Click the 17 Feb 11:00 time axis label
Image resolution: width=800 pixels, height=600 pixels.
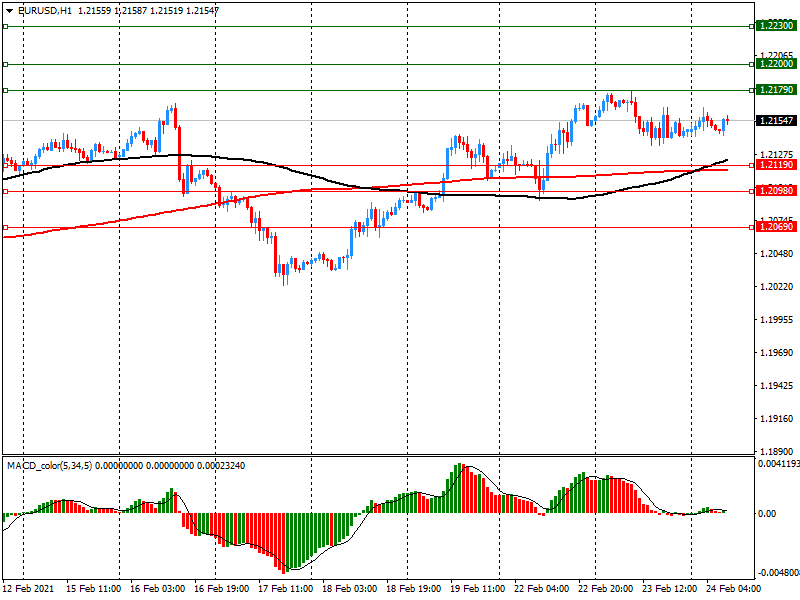(286, 590)
